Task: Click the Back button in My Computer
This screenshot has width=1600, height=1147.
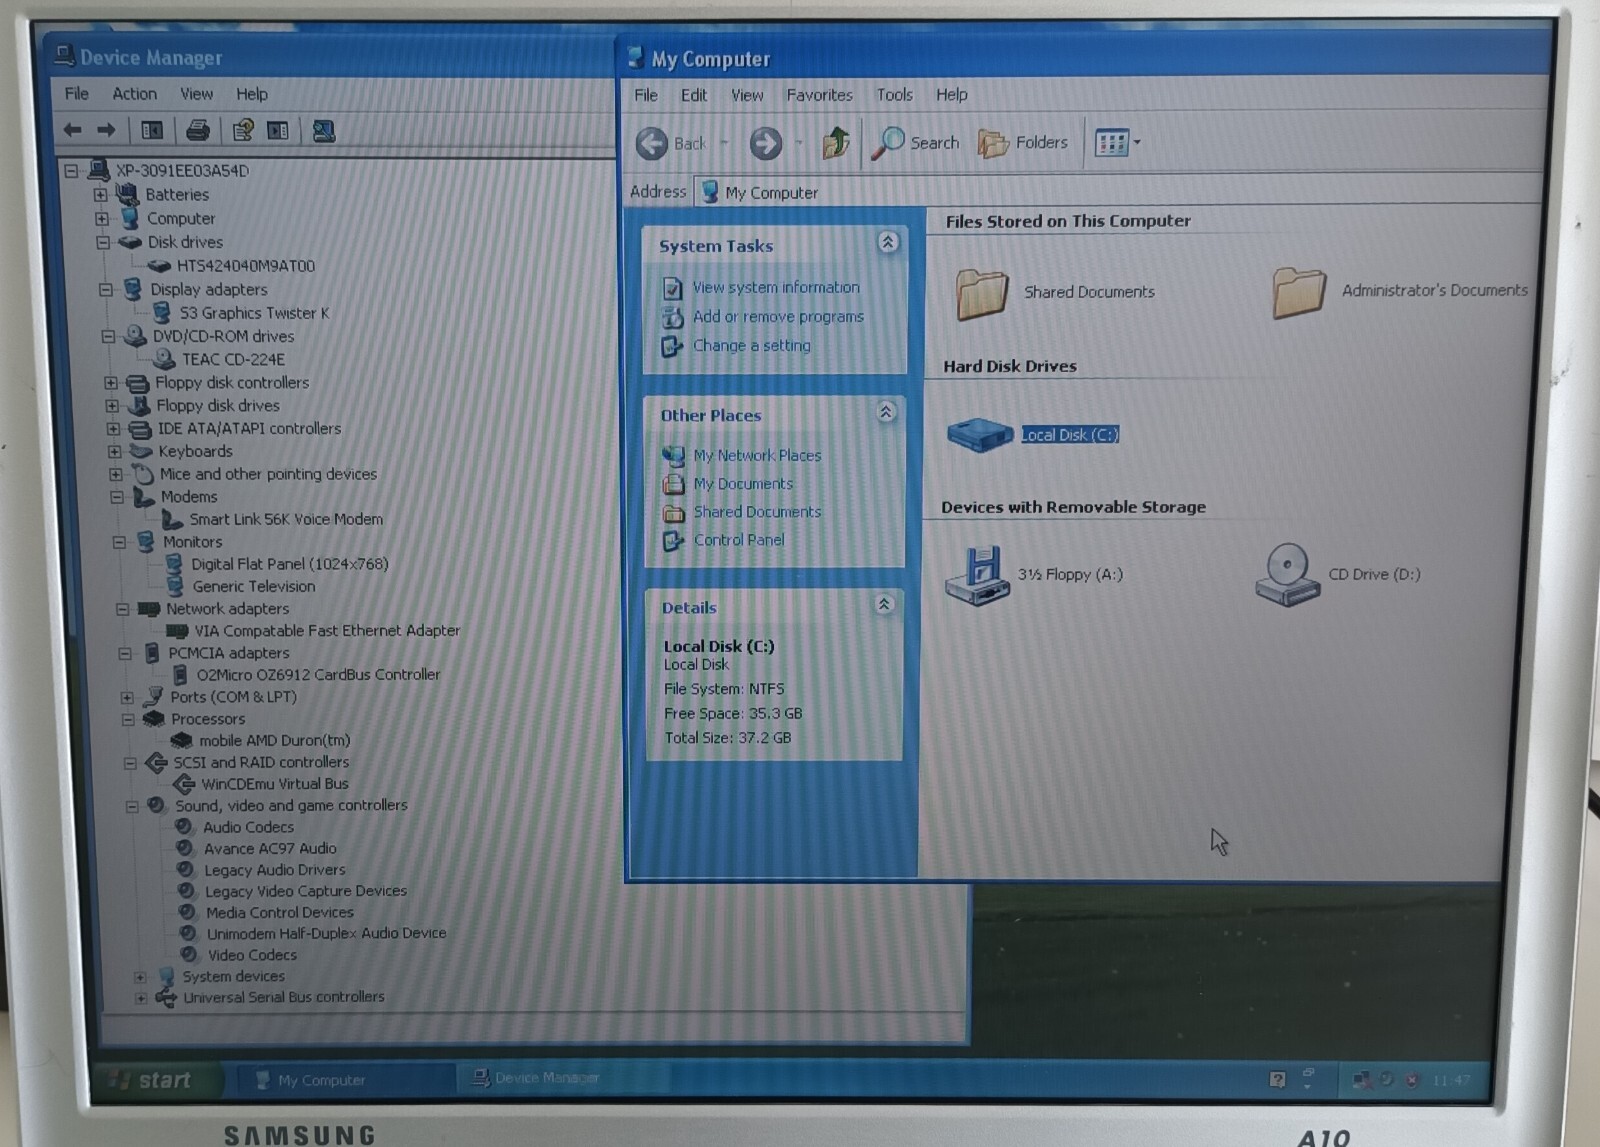Action: coord(671,143)
